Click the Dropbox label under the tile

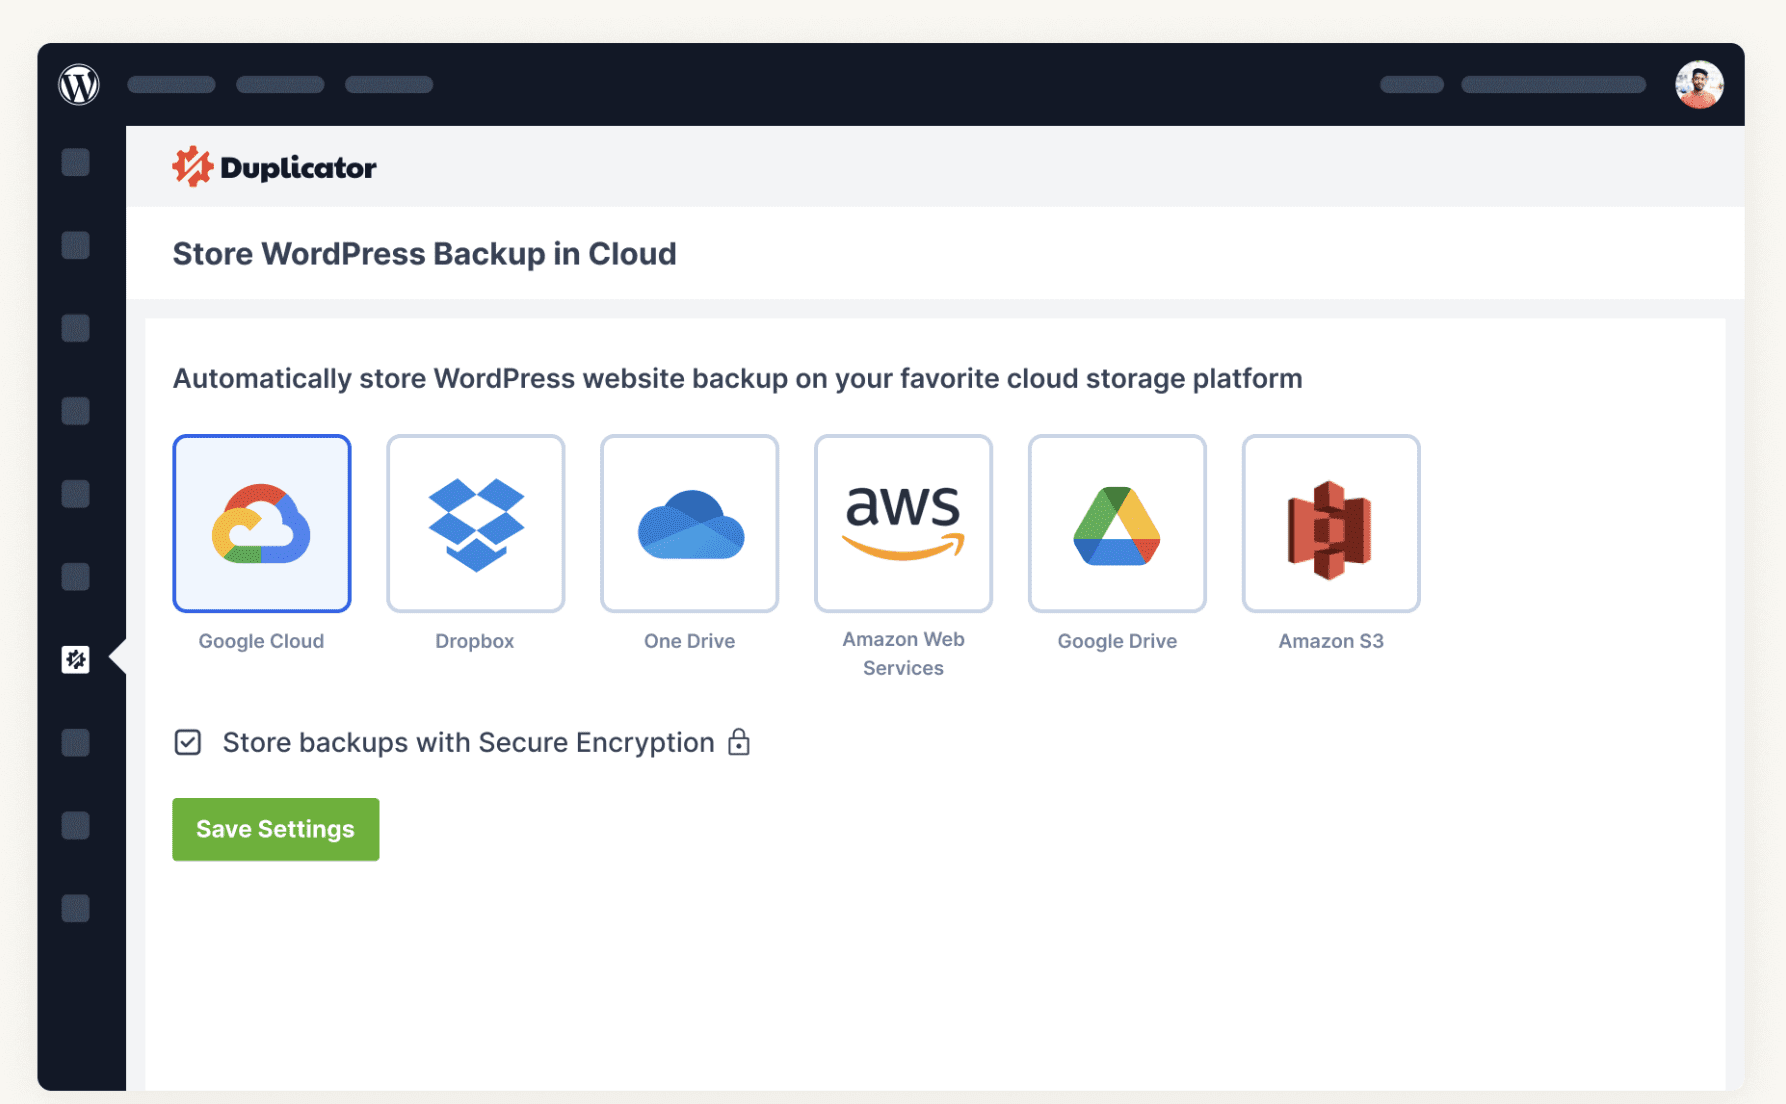pyautogui.click(x=475, y=641)
